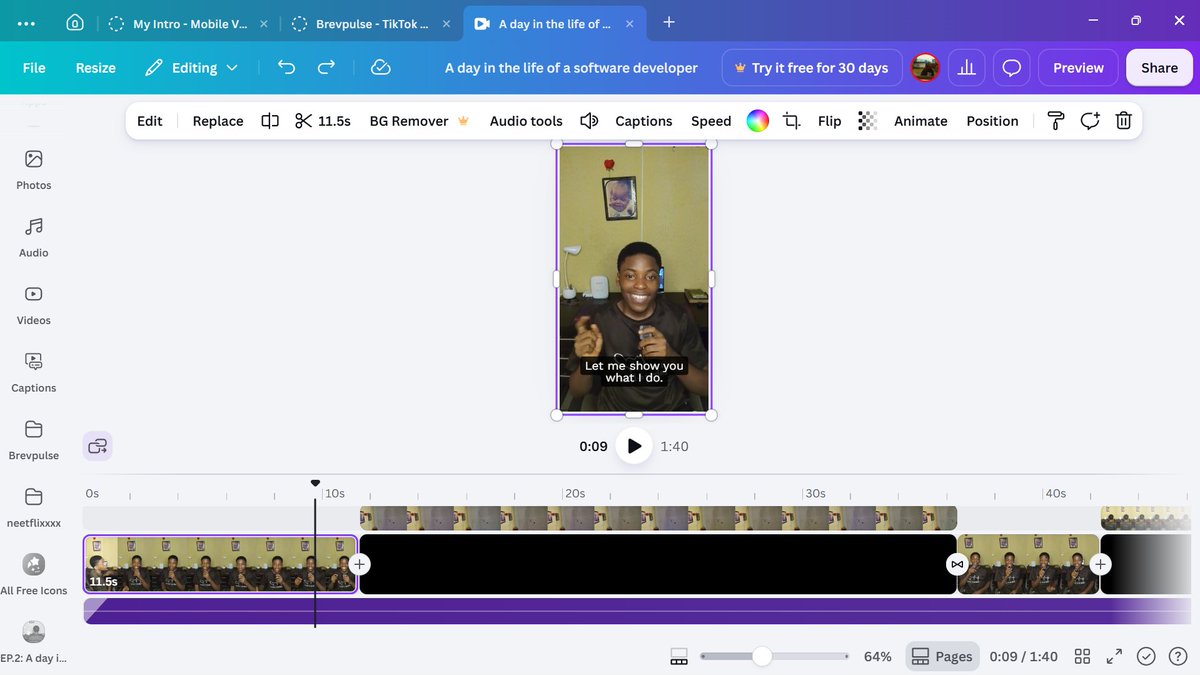Click the timeline zoom slider handle
This screenshot has height=675, width=1200.
pos(762,656)
